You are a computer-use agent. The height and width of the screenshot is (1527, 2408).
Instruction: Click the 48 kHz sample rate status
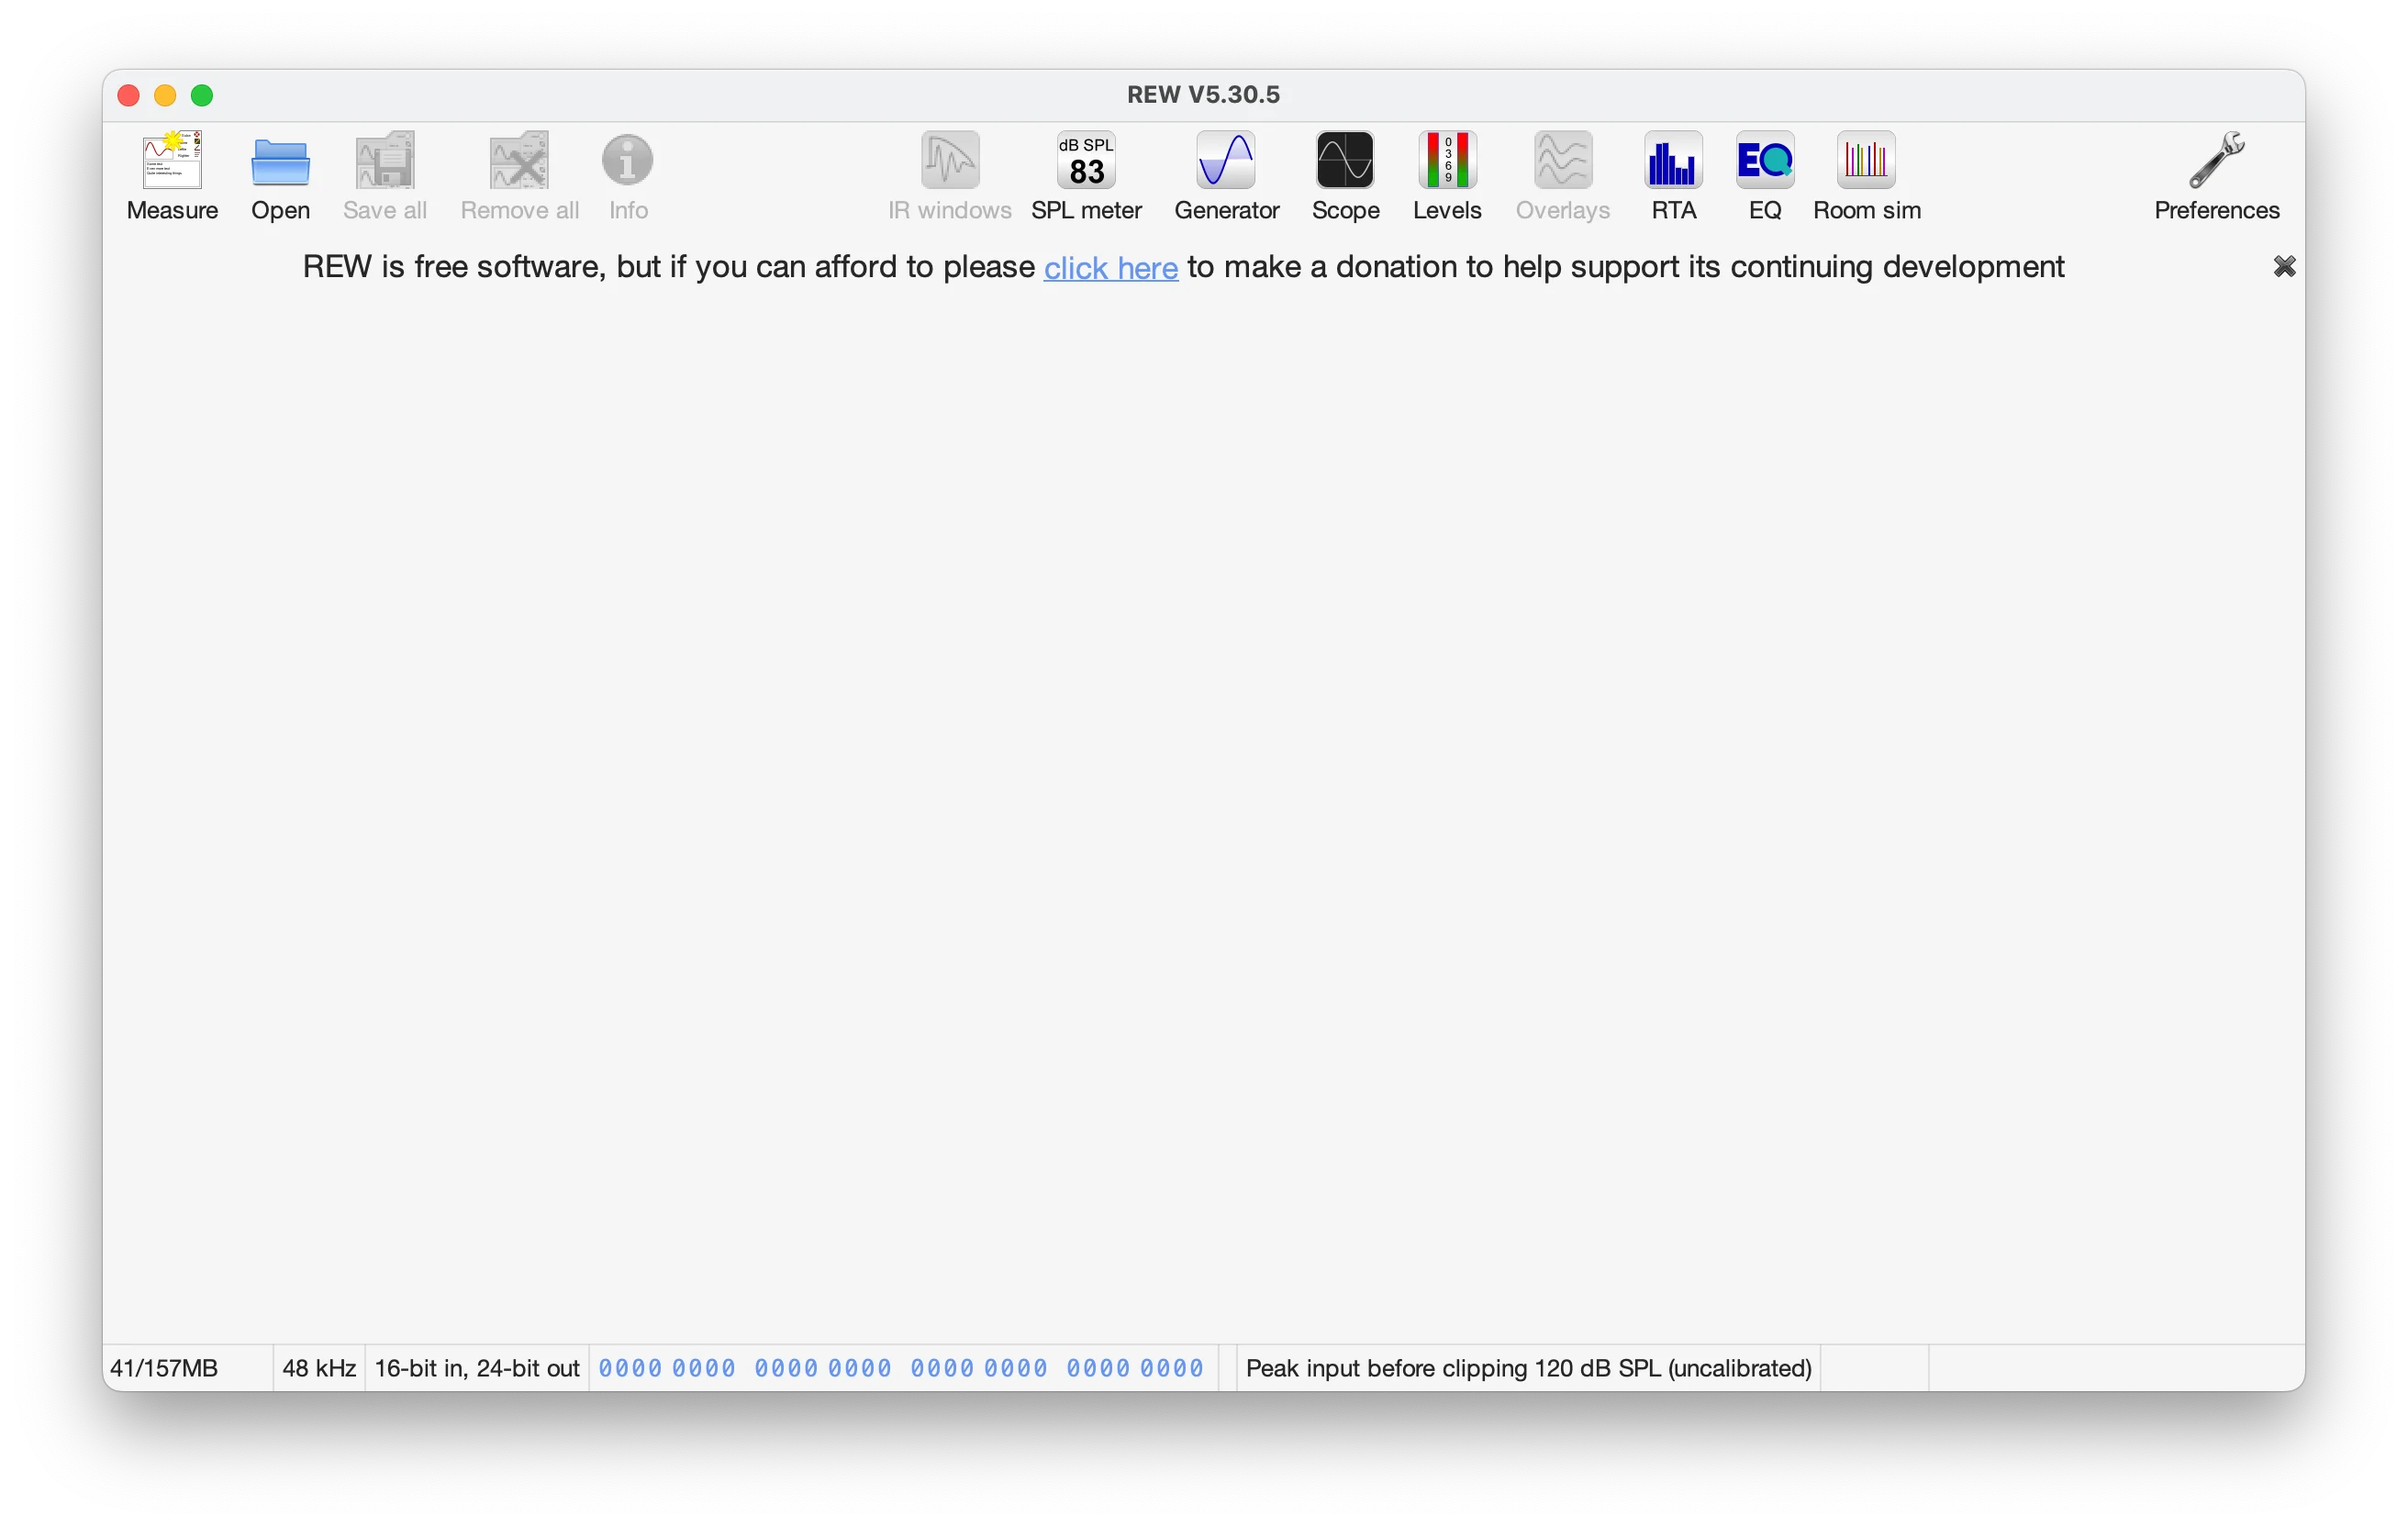319,1368
